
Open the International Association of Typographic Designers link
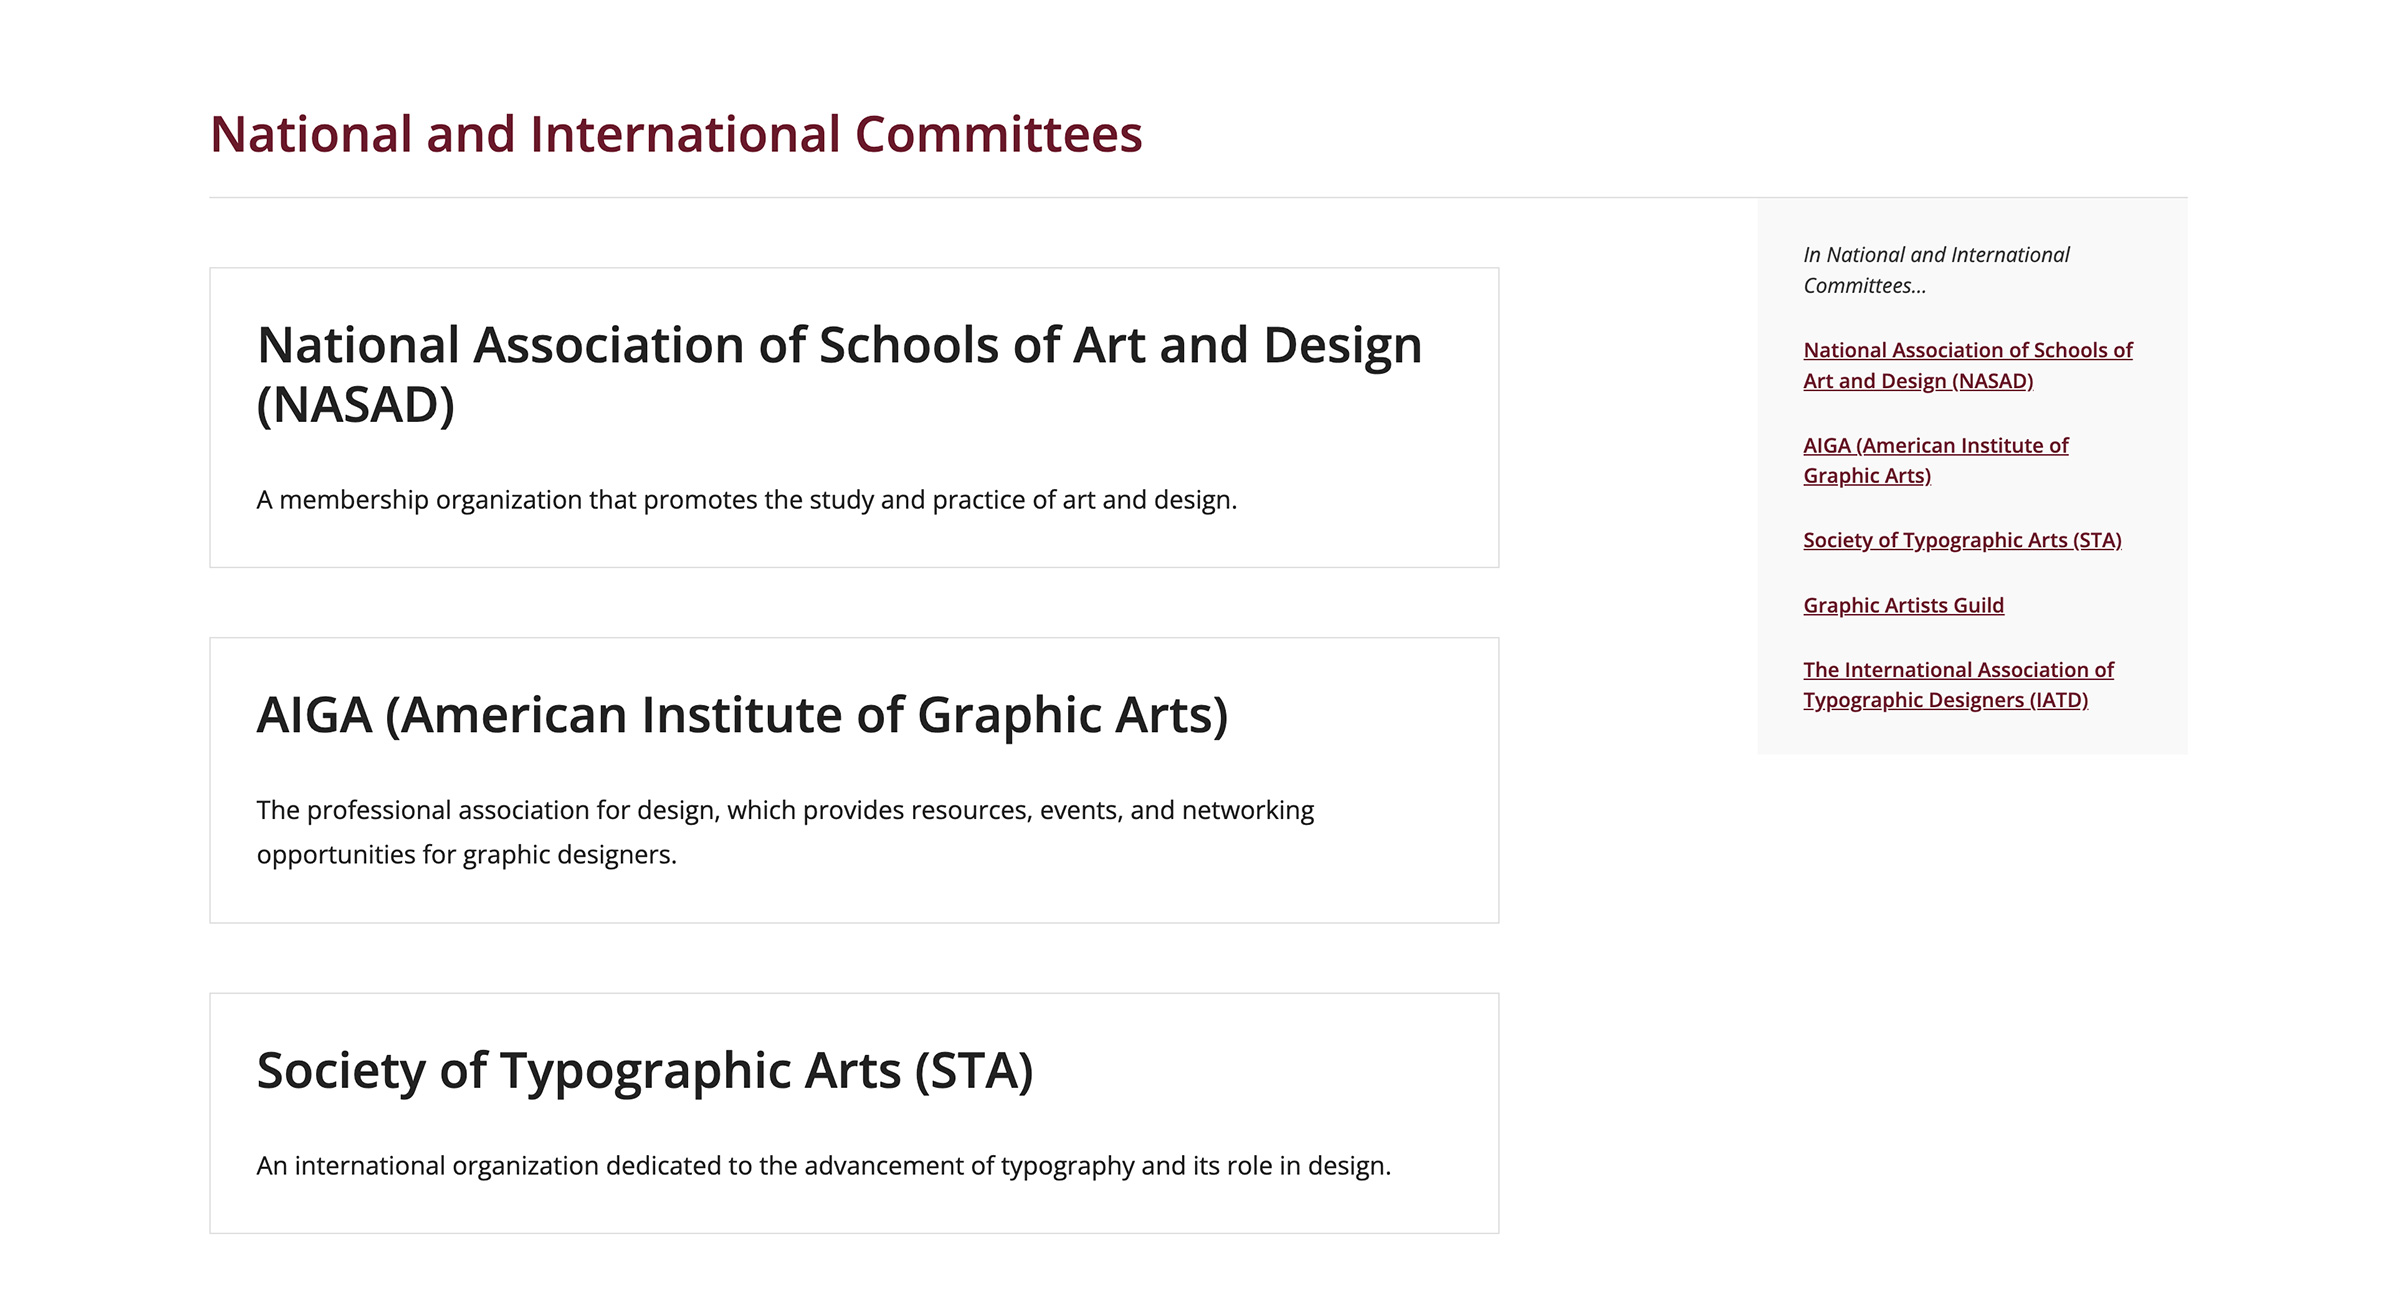click(x=1957, y=671)
